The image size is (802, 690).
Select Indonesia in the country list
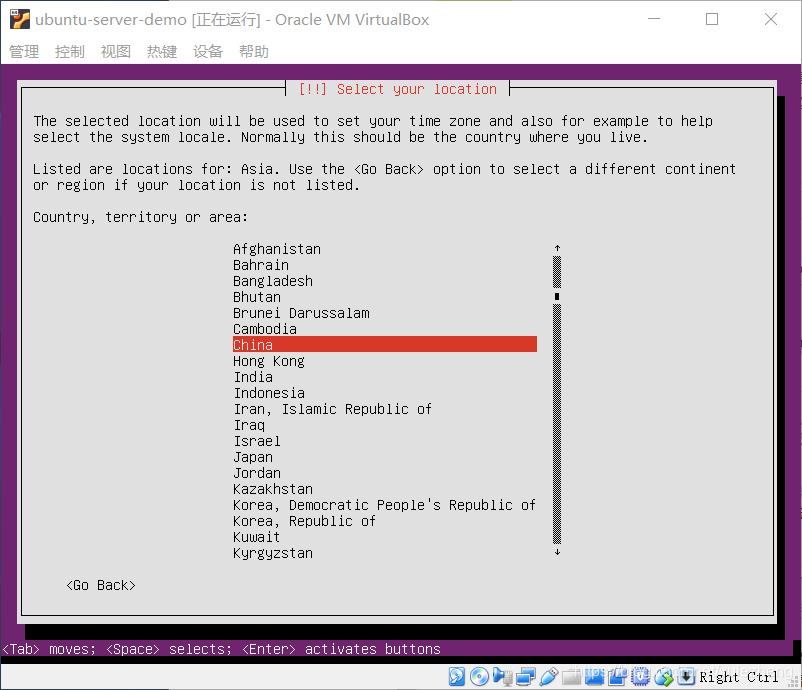(269, 393)
